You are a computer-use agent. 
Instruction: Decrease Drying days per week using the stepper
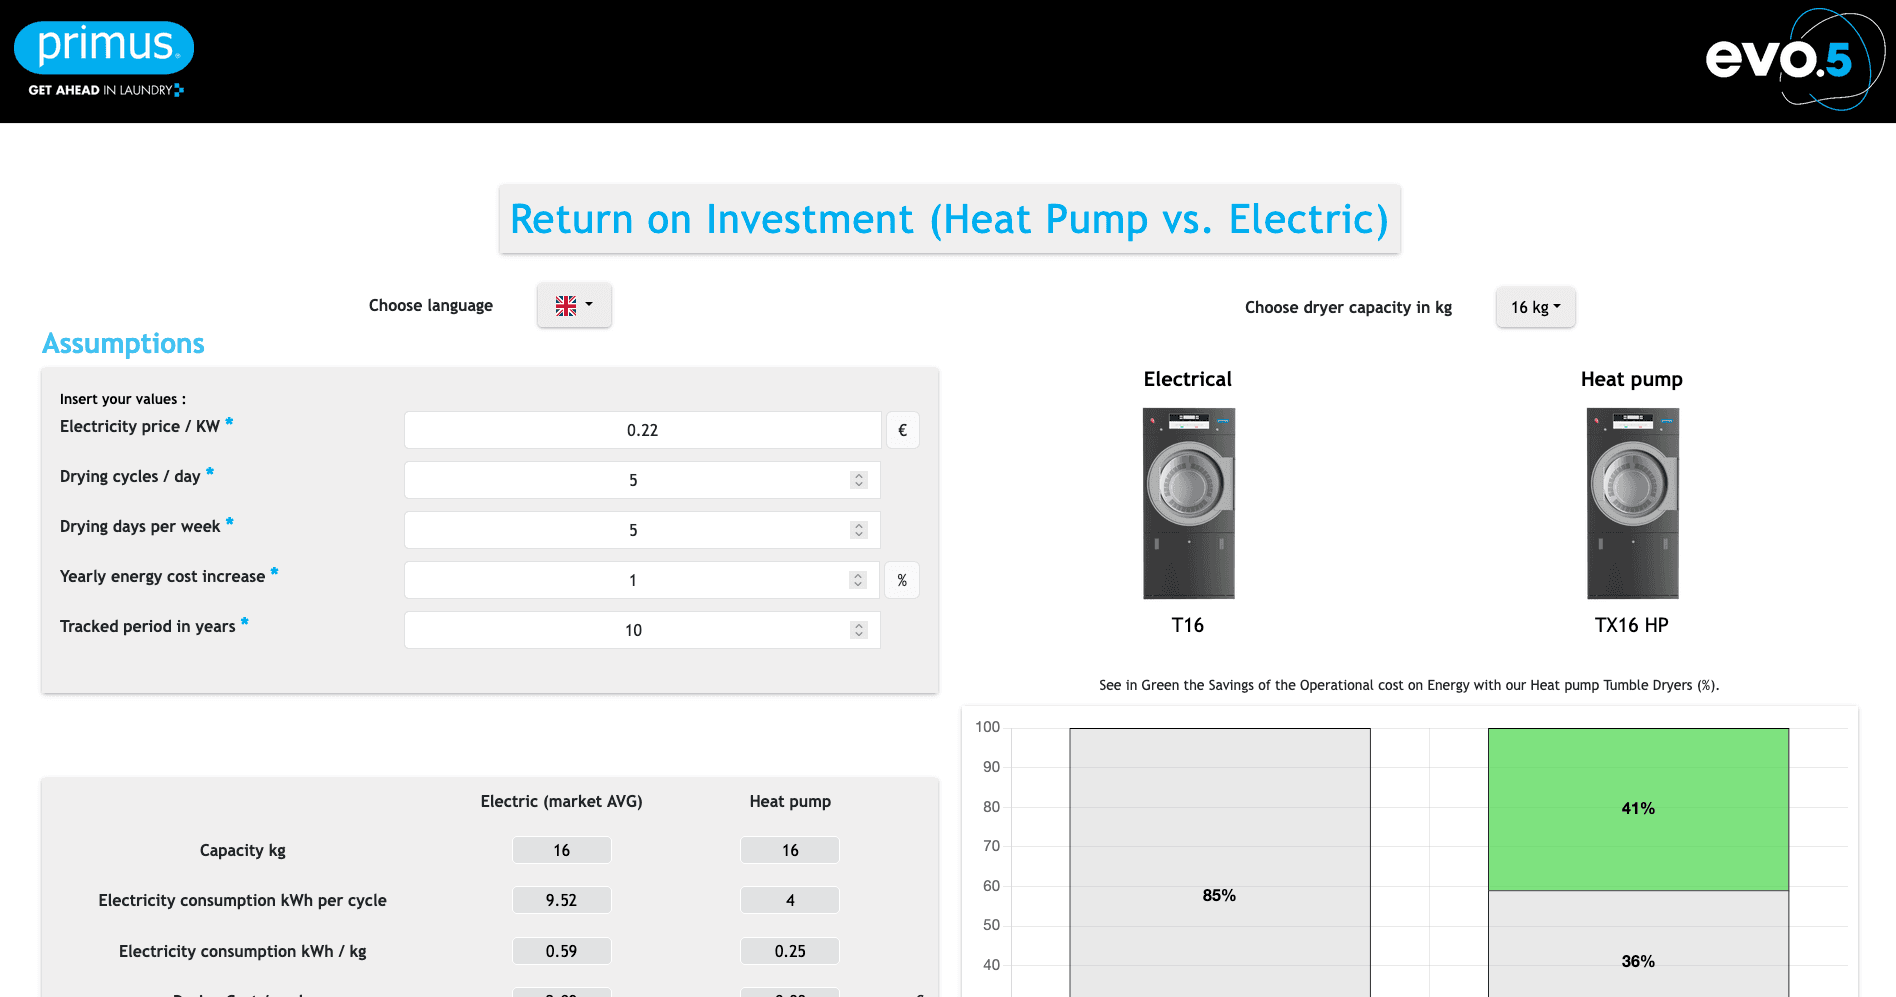pyautogui.click(x=858, y=534)
